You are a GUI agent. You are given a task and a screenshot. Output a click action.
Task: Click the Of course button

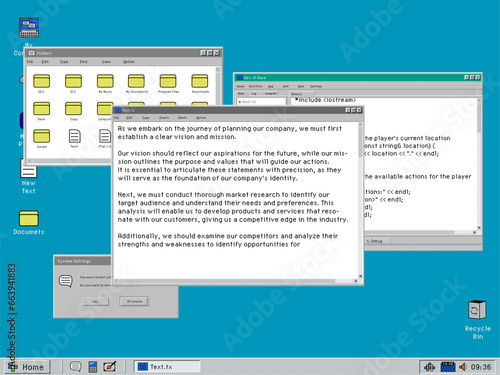pos(134,301)
